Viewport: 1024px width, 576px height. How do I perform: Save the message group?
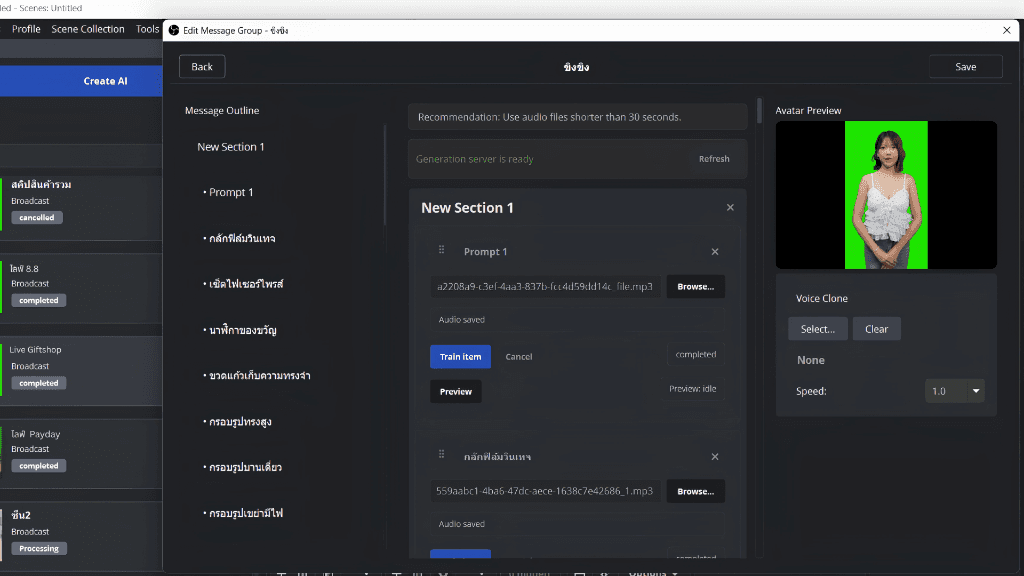[x=965, y=67]
